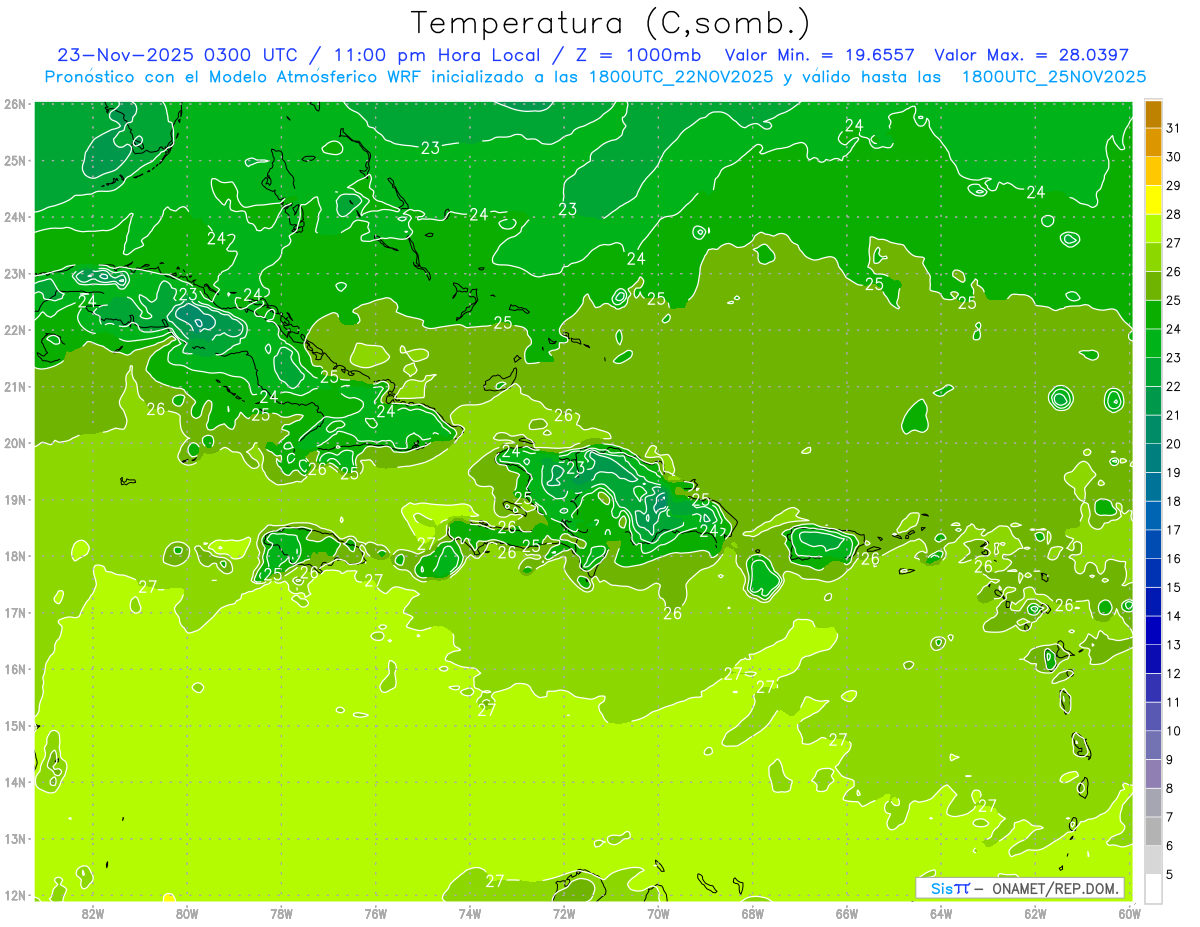Click the "23N" latitude axis label

click(x=15, y=273)
